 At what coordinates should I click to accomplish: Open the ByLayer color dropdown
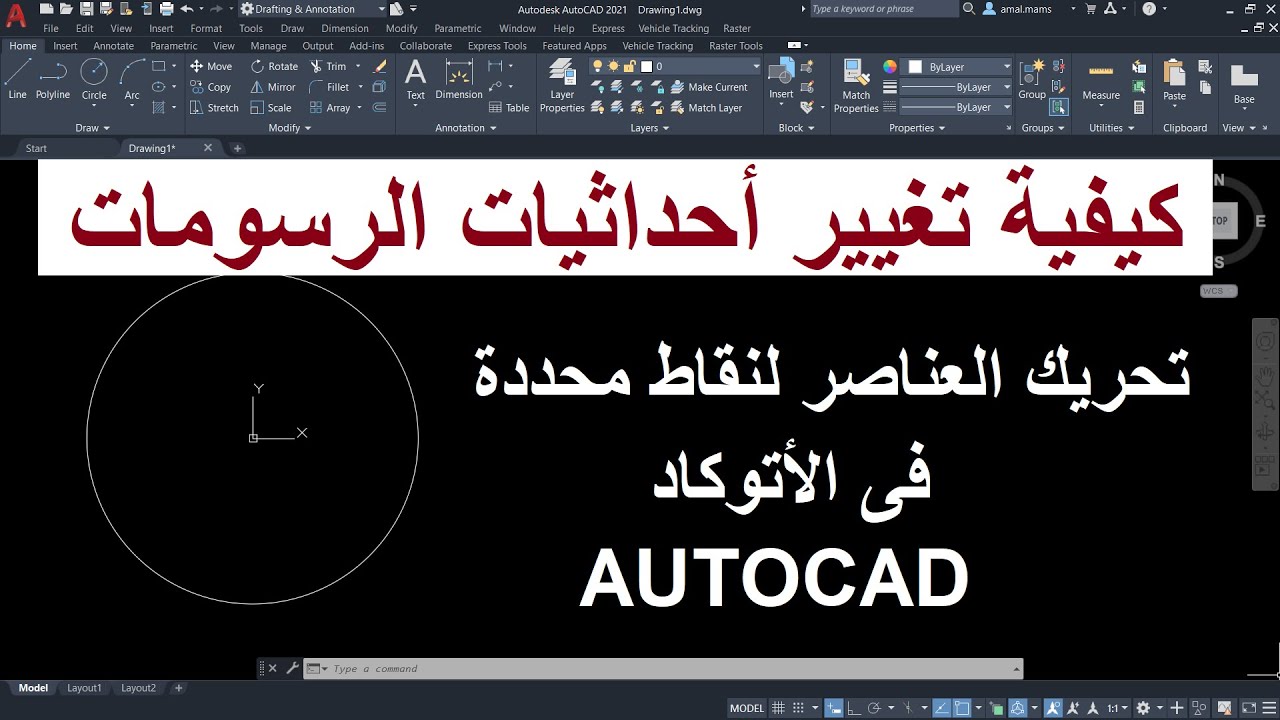[958, 67]
